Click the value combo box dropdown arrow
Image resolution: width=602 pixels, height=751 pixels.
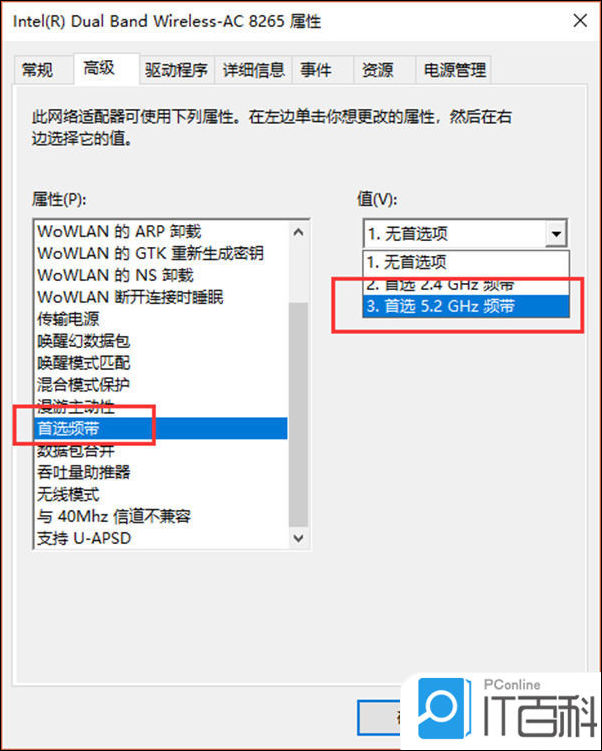pos(556,234)
